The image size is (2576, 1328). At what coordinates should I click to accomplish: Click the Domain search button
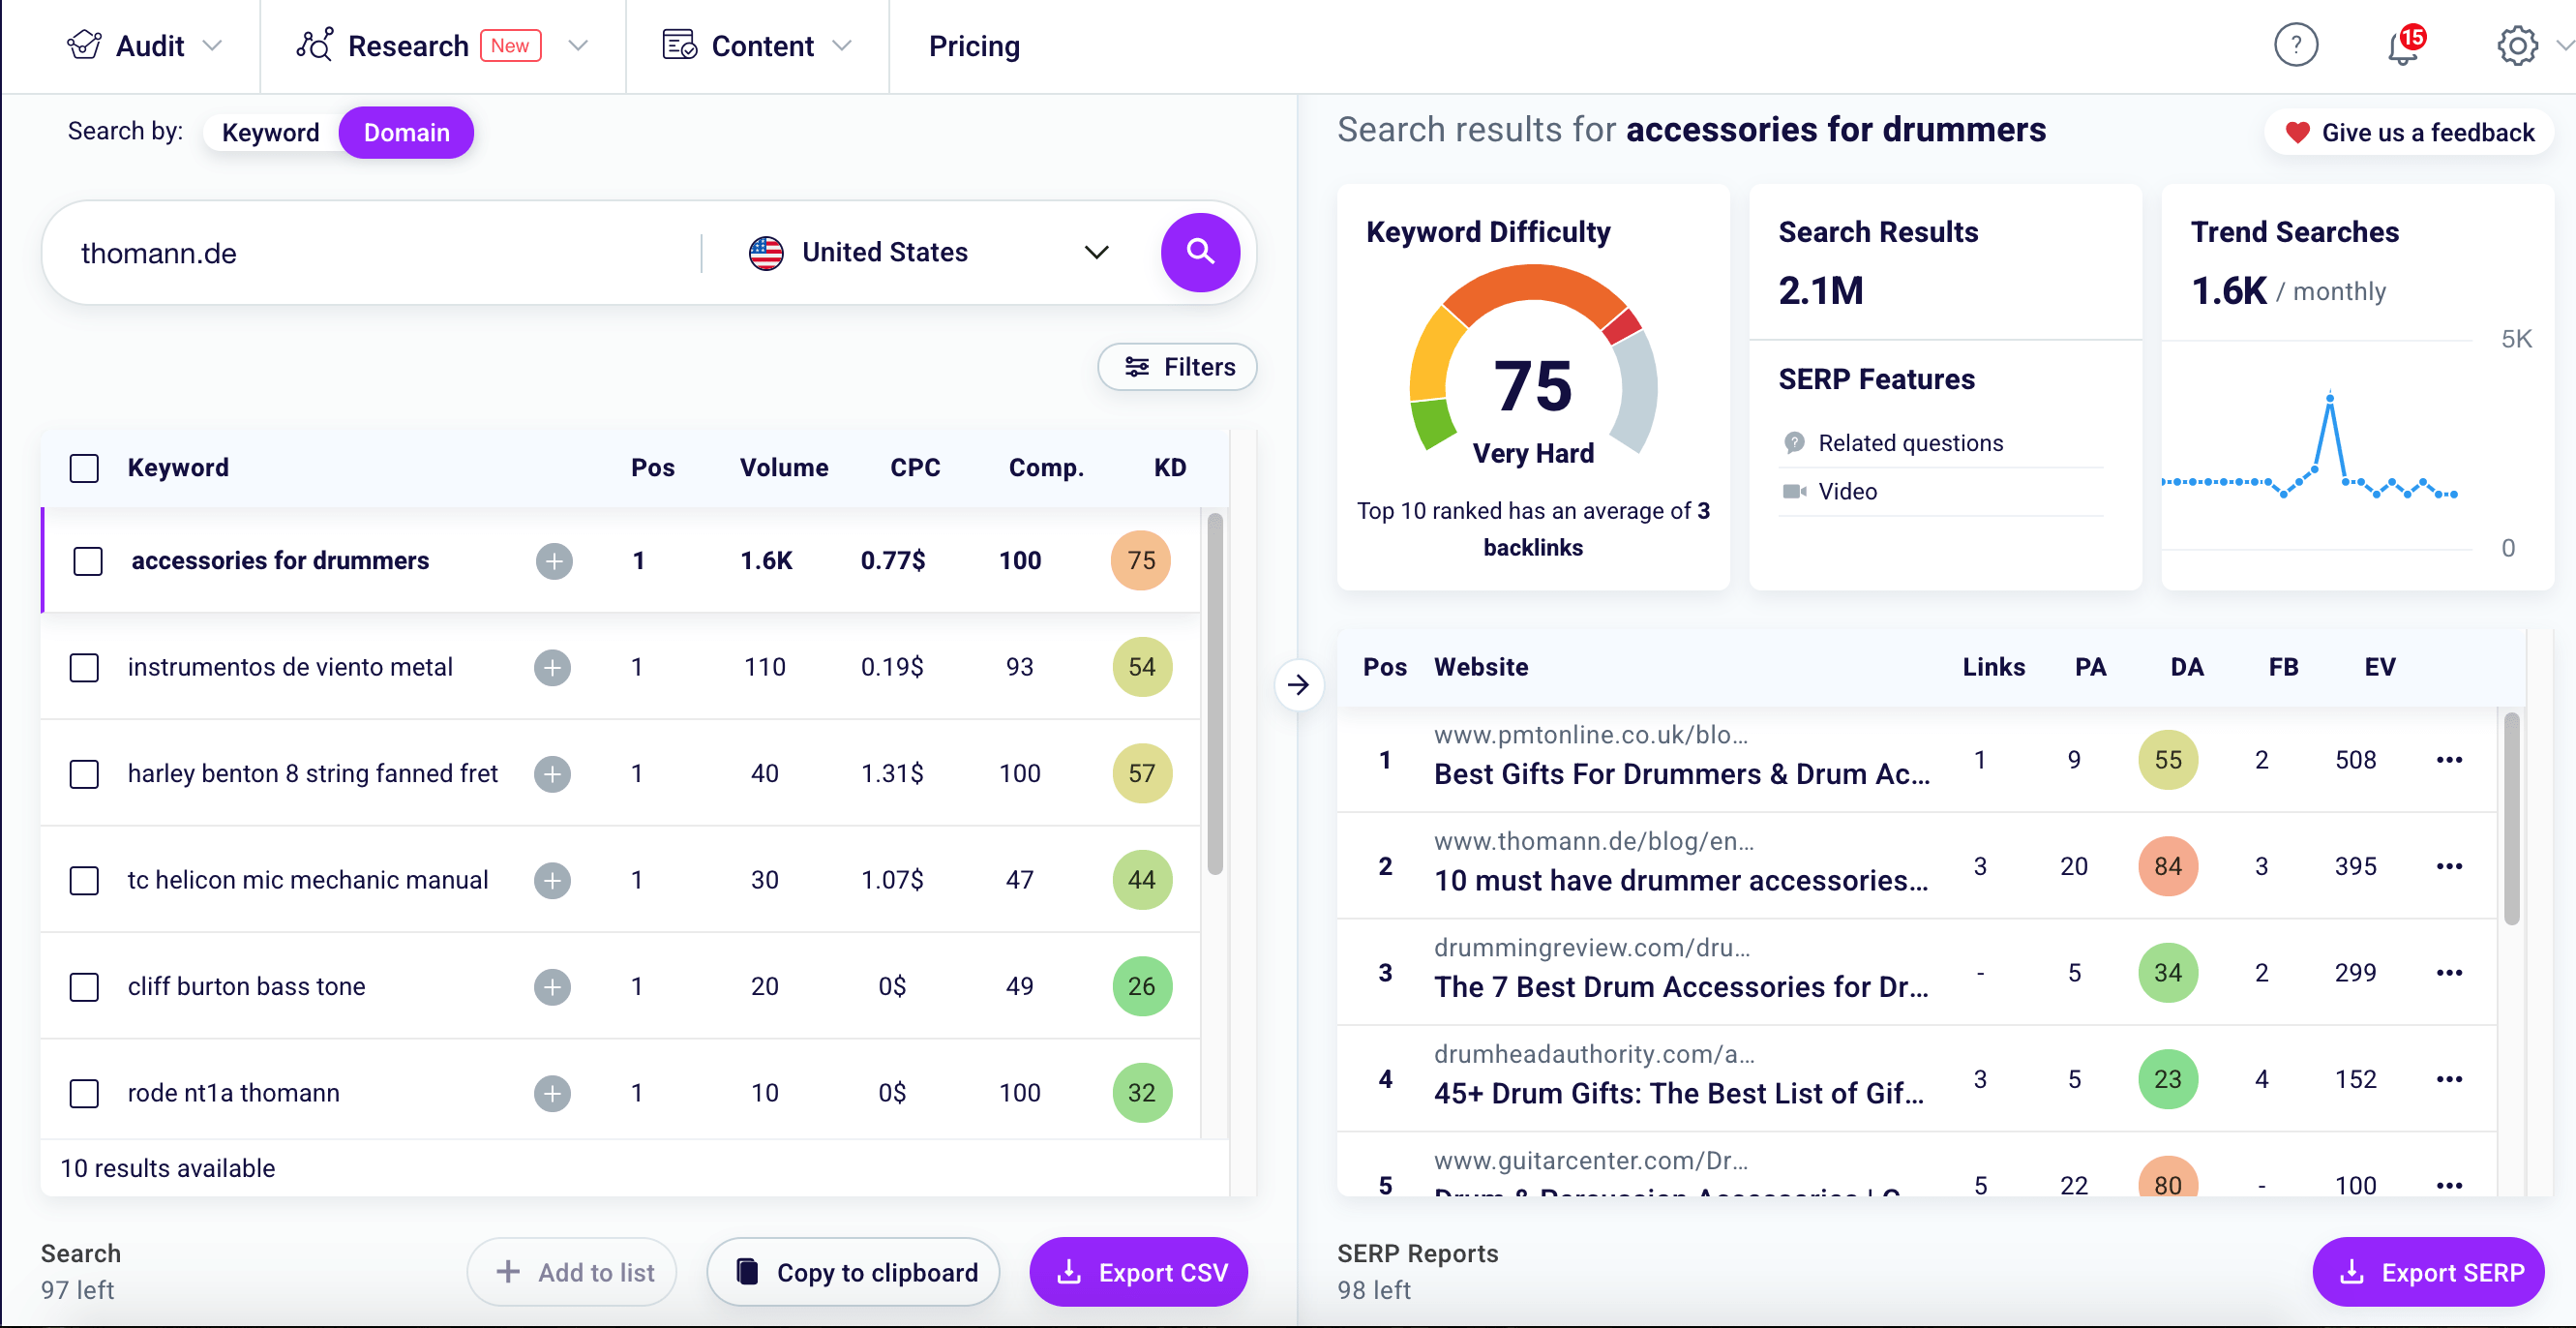[x=404, y=131]
